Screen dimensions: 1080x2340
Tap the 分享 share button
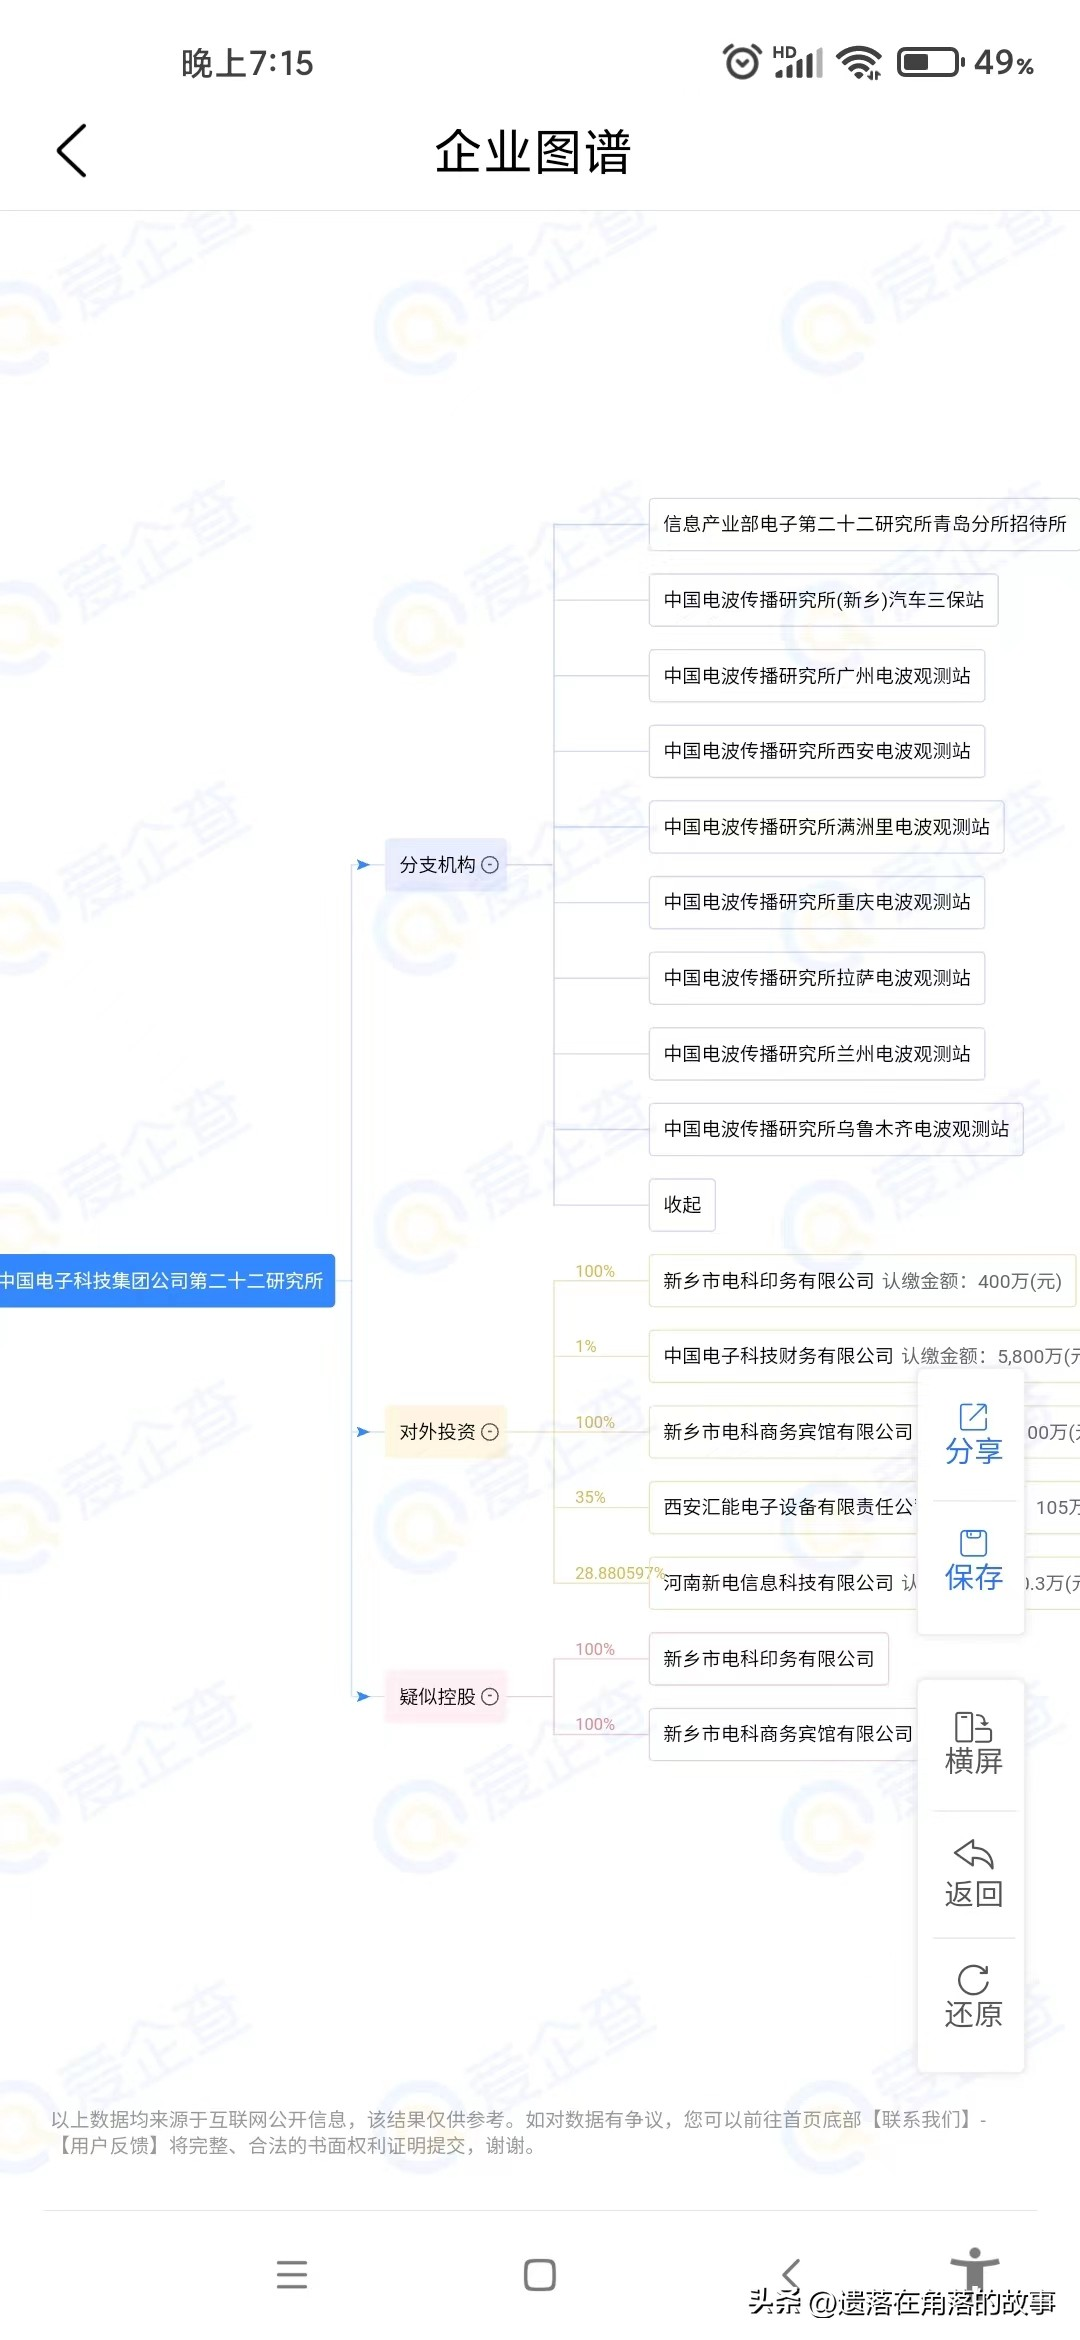tap(972, 1433)
